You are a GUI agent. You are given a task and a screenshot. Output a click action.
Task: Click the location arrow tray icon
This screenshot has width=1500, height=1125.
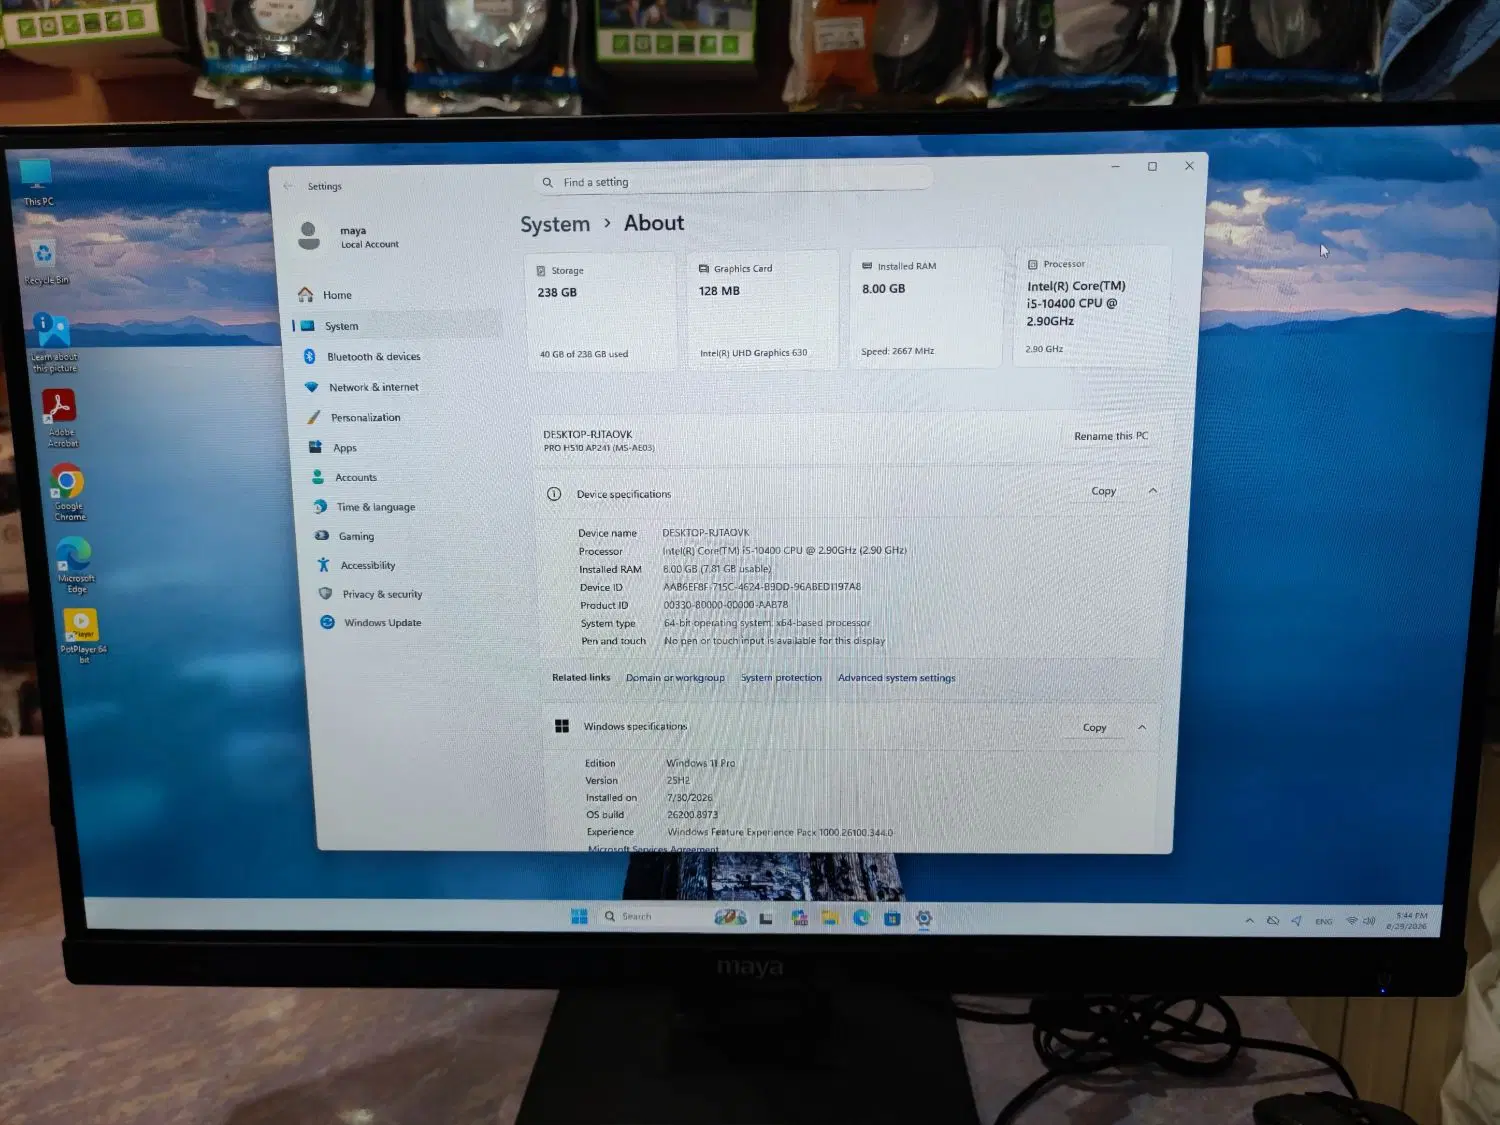point(1296,921)
